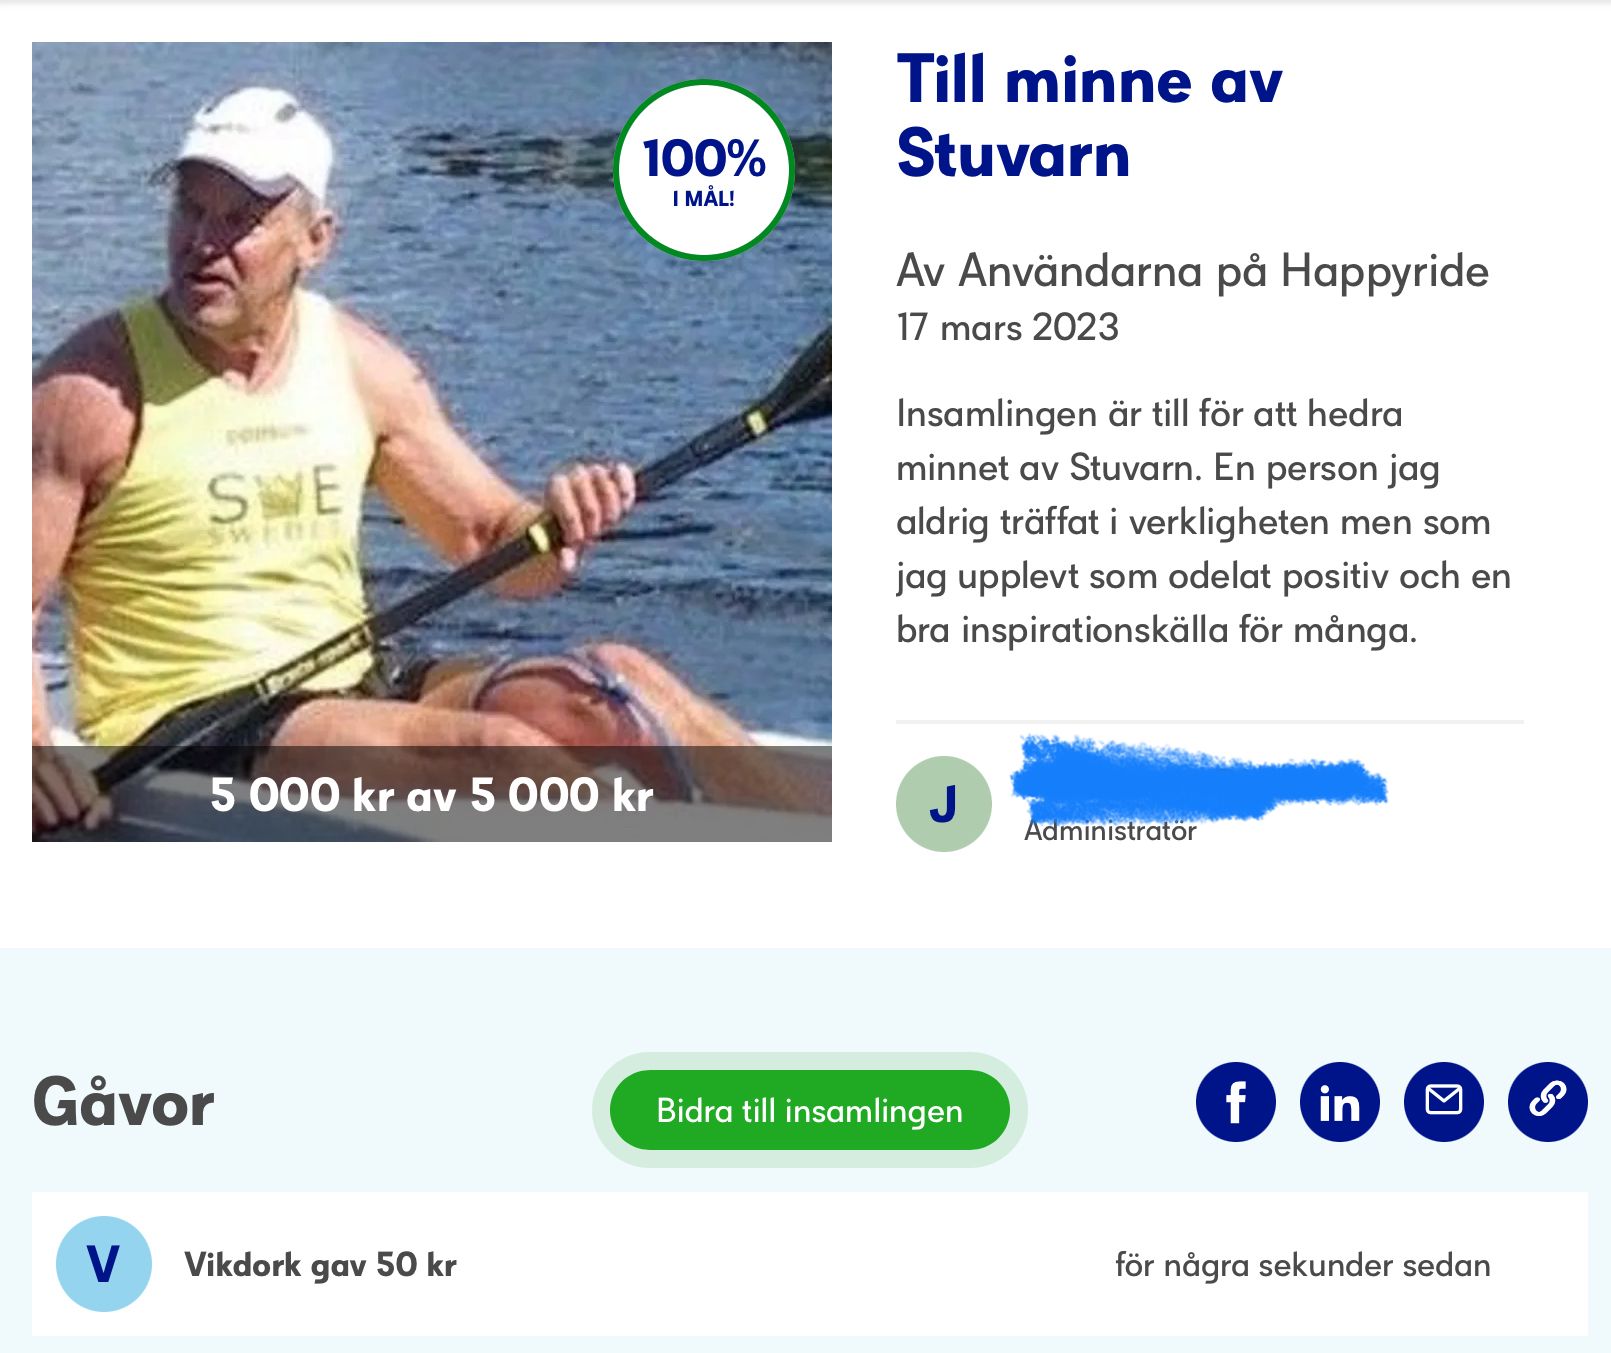The image size is (1611, 1353).
Task: Click Bidra till insamlingen button
Action: [x=810, y=1110]
